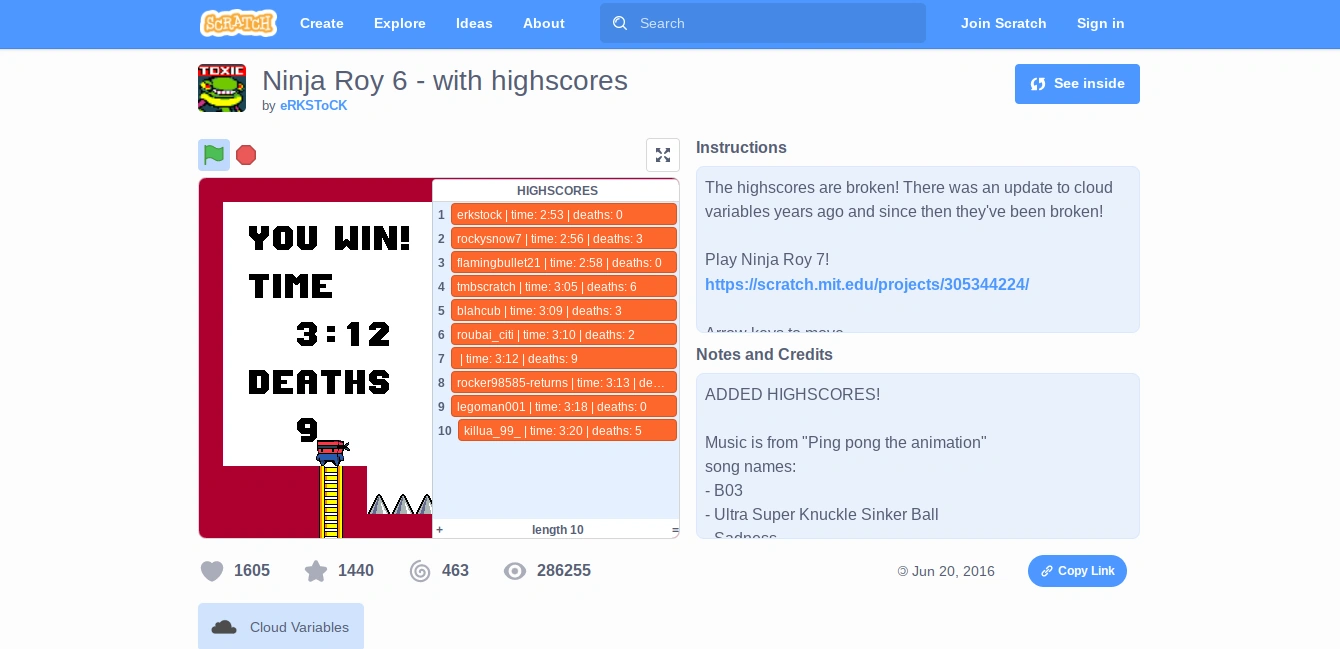Click the plus at highscores list bottom
The width and height of the screenshot is (1340, 649).
pyautogui.click(x=439, y=530)
